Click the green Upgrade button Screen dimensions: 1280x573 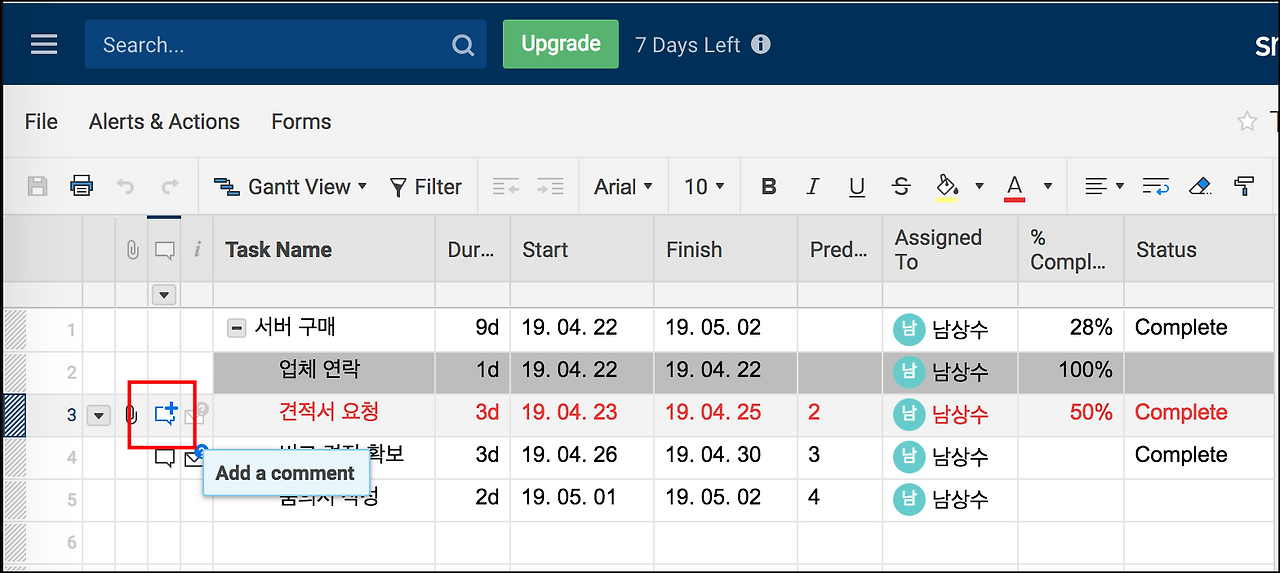(x=560, y=45)
